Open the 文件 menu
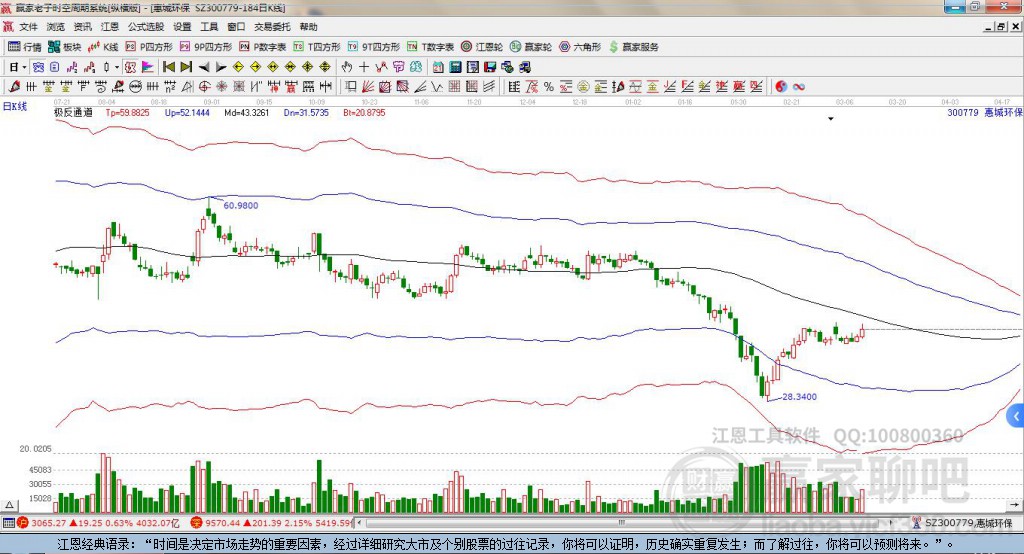This screenshot has height=554, width=1024. 28,27
